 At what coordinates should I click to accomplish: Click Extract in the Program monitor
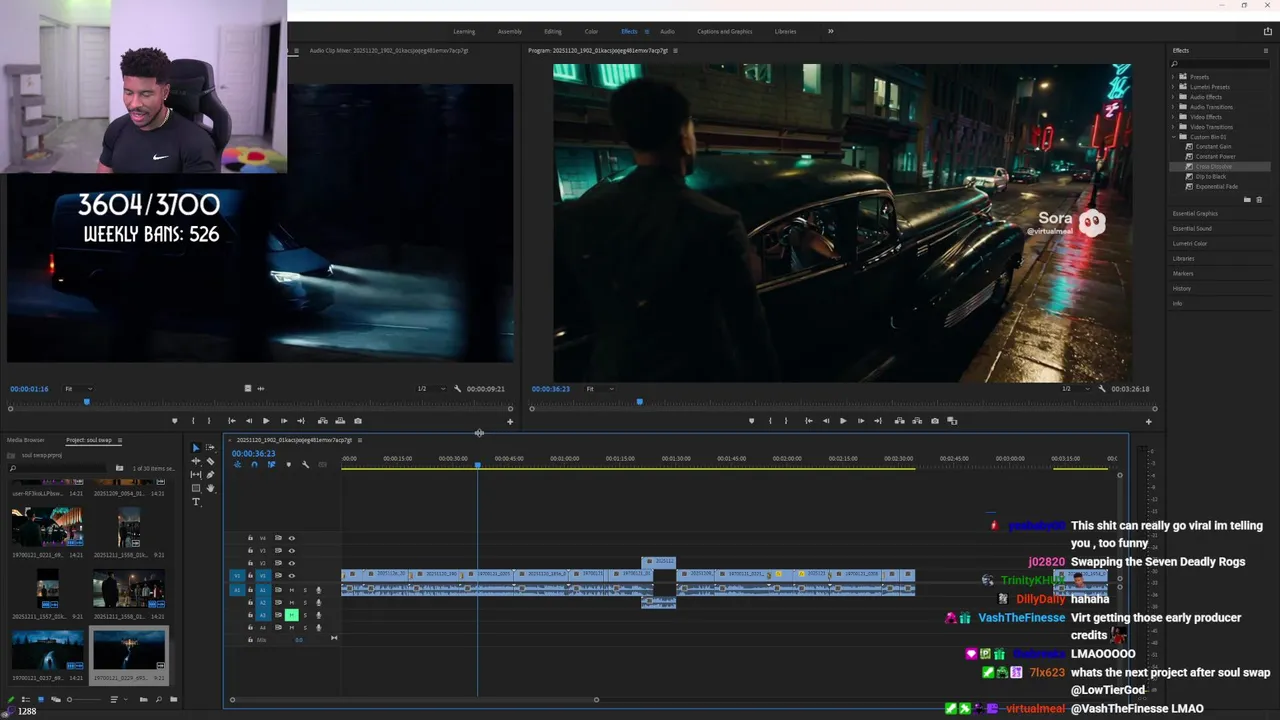pyautogui.click(x=917, y=421)
